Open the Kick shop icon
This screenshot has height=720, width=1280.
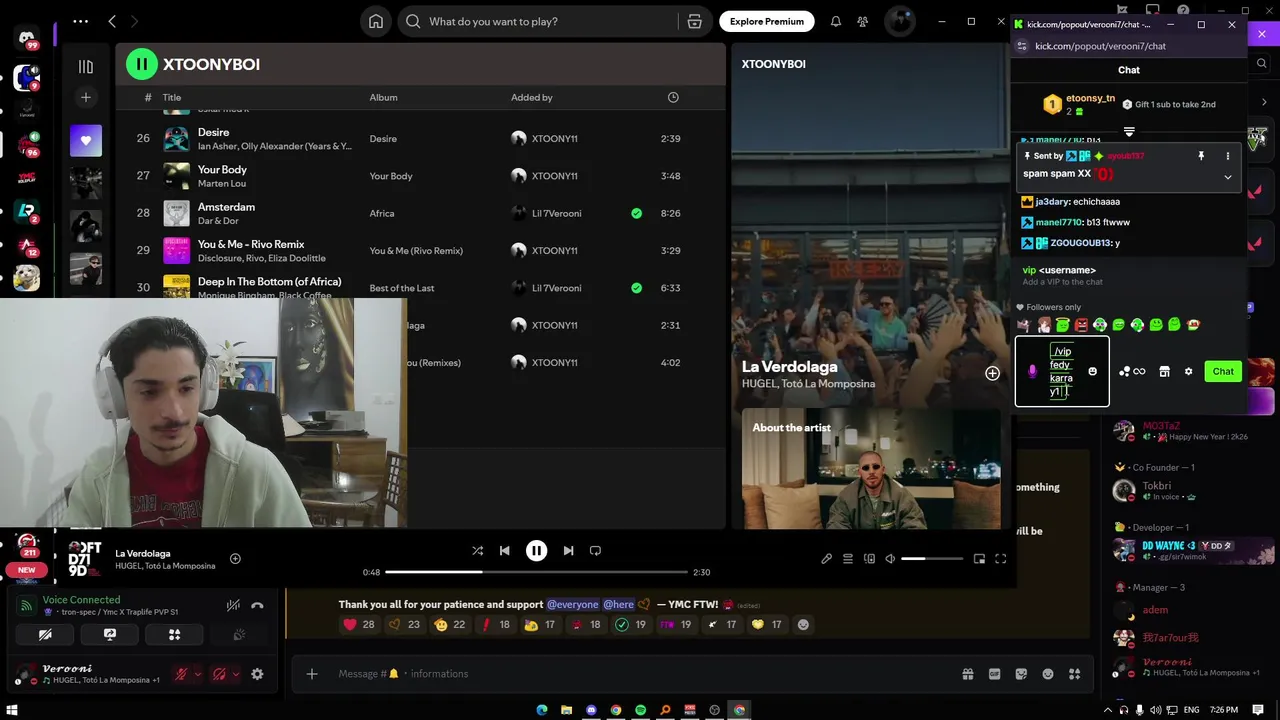click(x=1164, y=372)
